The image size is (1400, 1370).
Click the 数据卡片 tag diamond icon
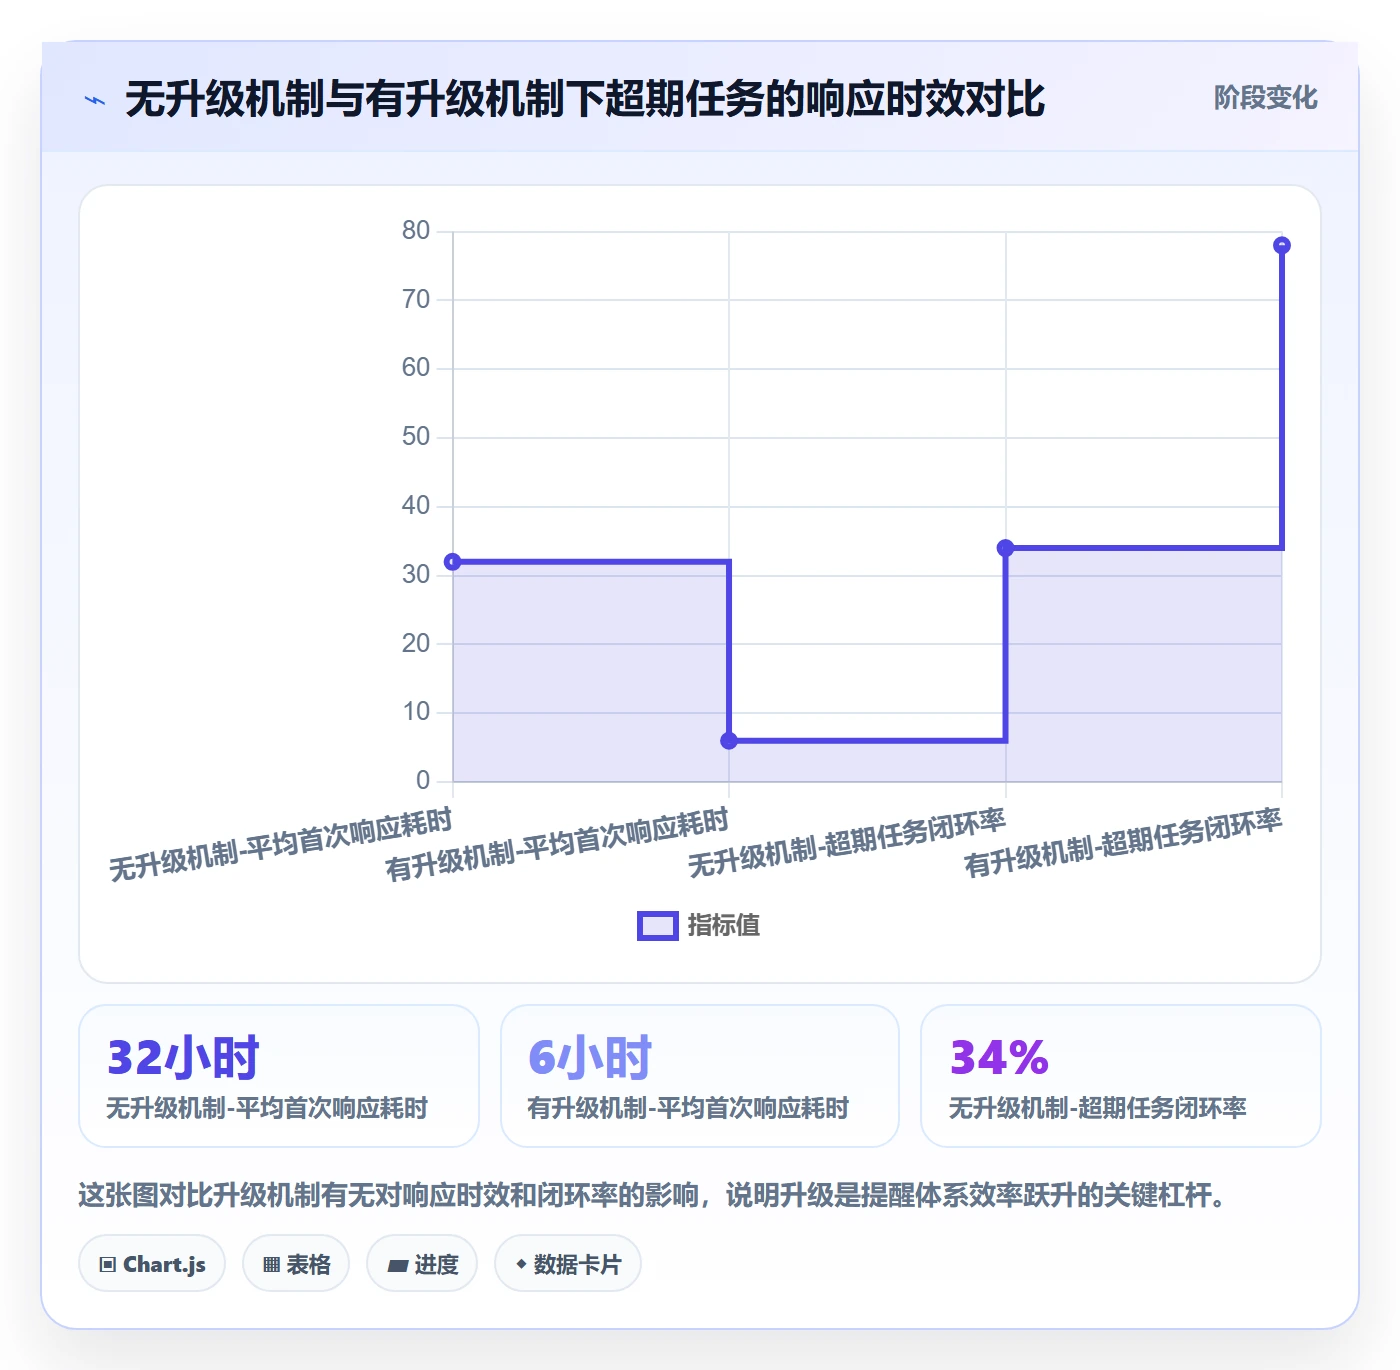click(x=521, y=1265)
